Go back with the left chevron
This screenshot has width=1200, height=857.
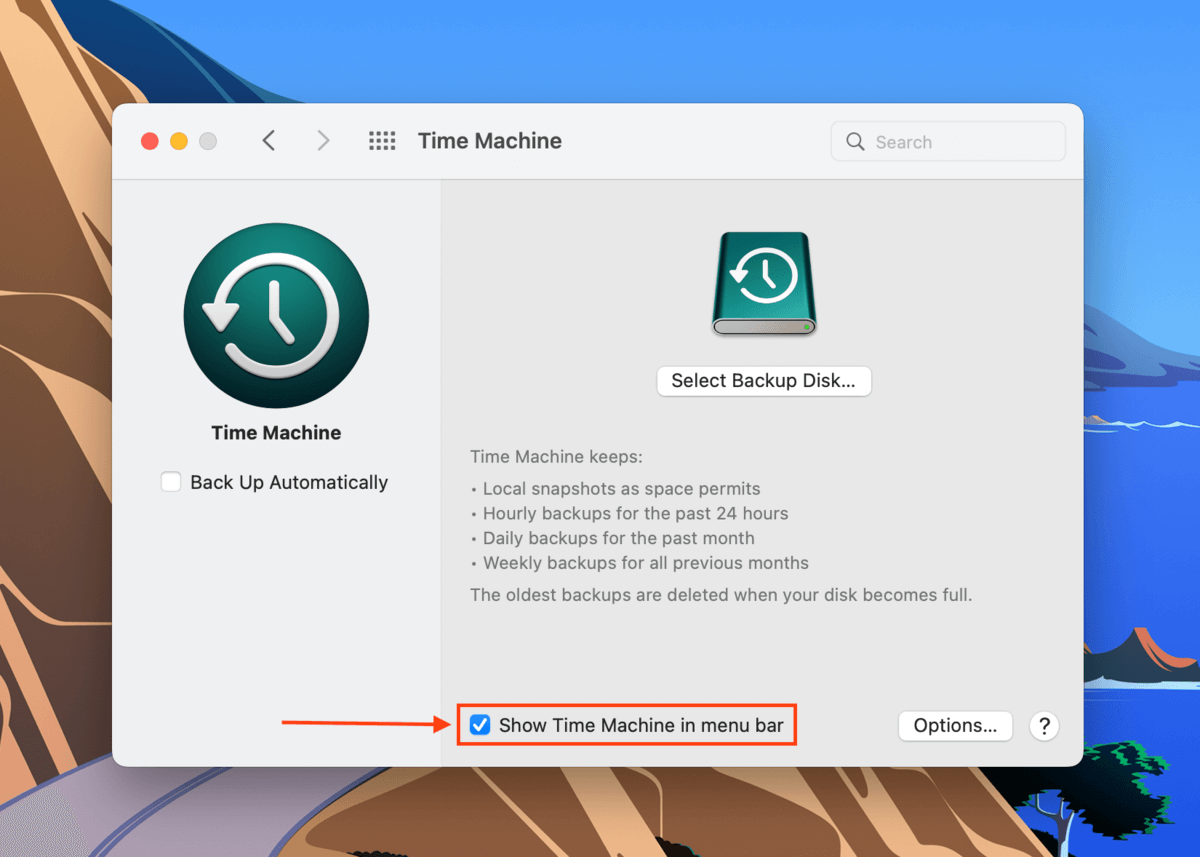[268, 141]
